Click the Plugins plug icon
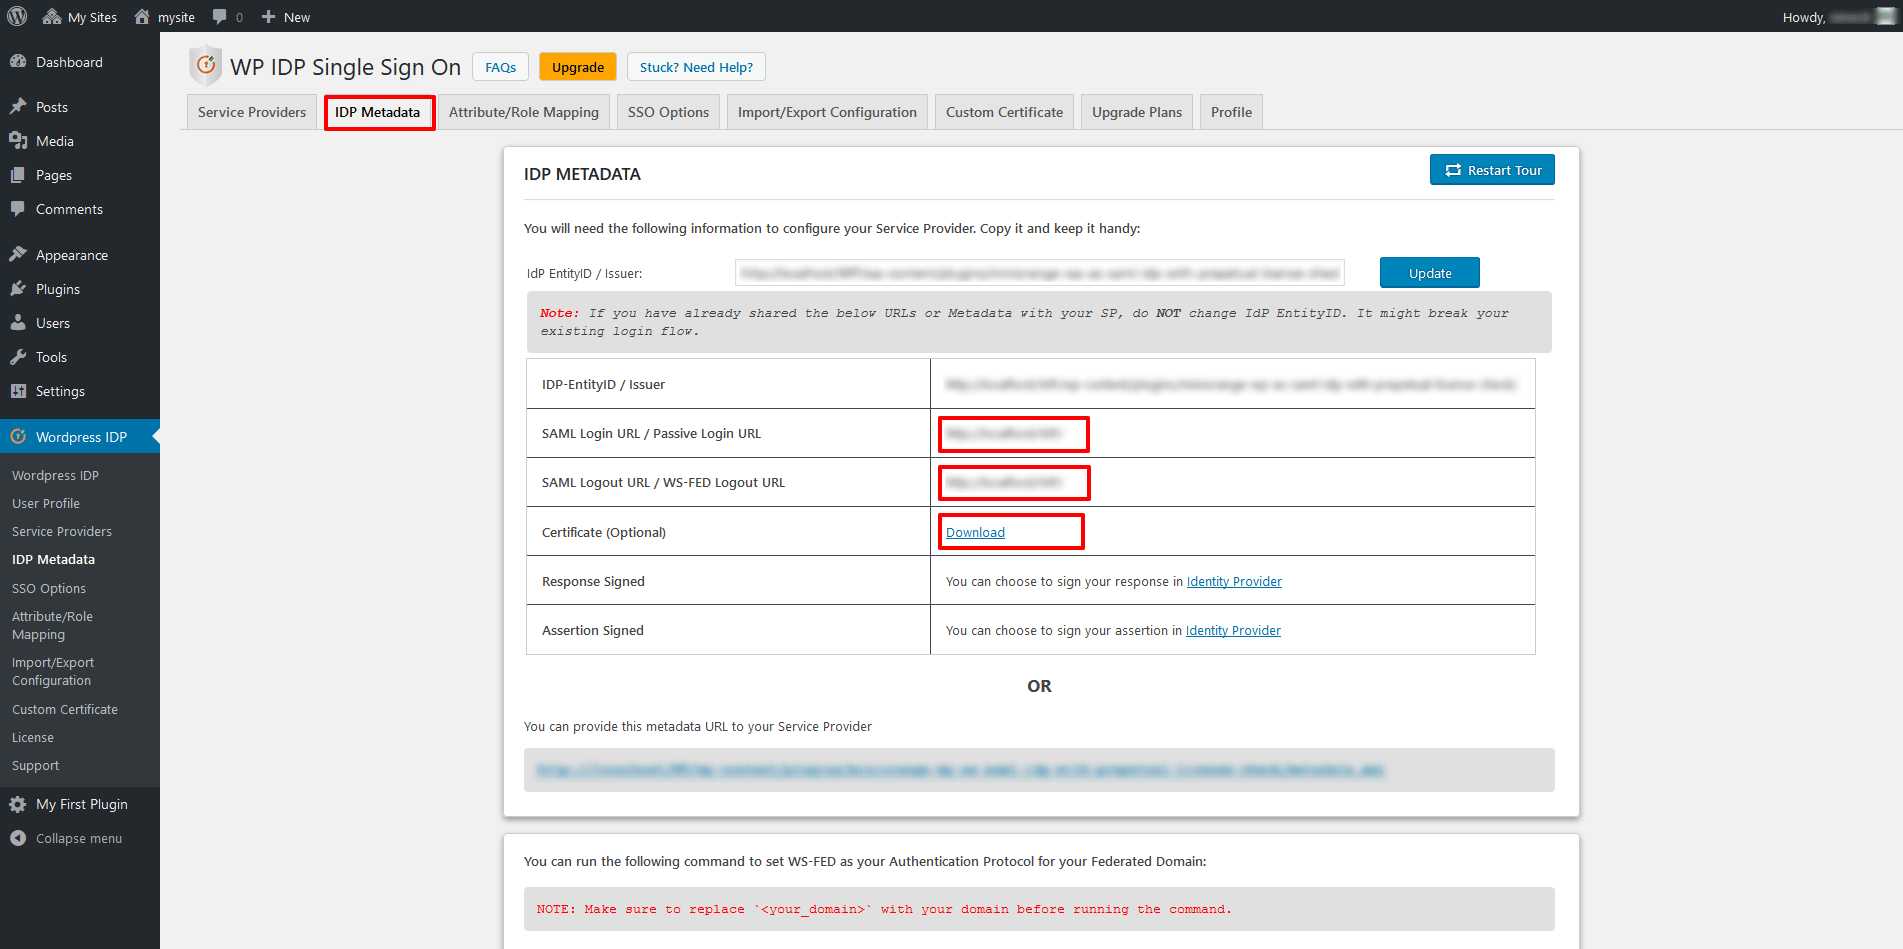Viewport: 1903px width, 949px height. [x=18, y=288]
